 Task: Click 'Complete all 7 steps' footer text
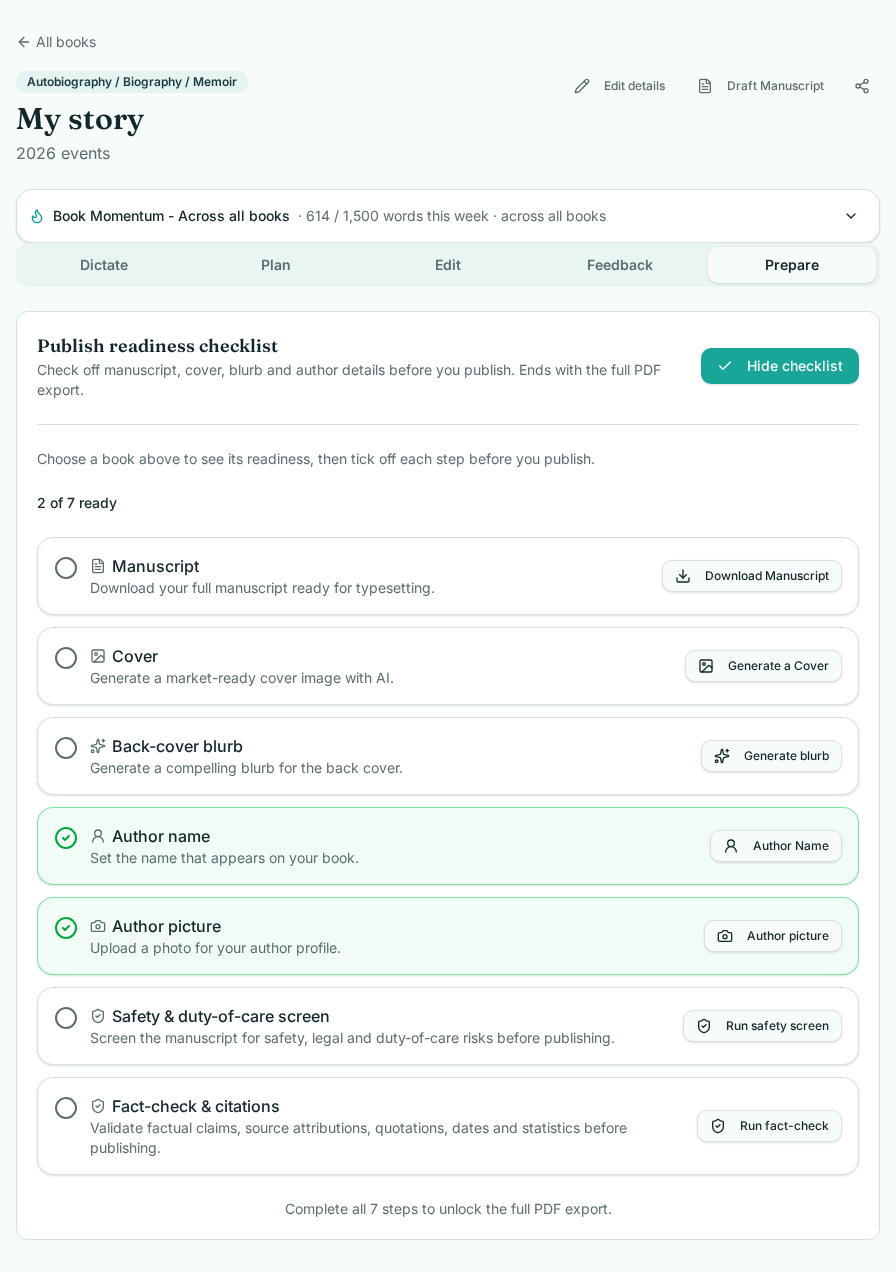click(448, 1209)
